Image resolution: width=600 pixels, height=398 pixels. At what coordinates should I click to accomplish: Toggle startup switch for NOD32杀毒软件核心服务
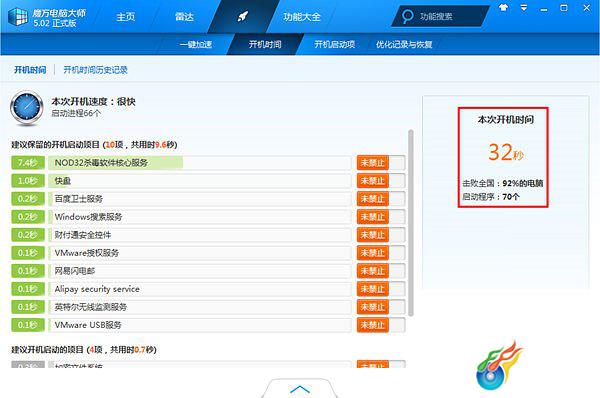tap(381, 163)
